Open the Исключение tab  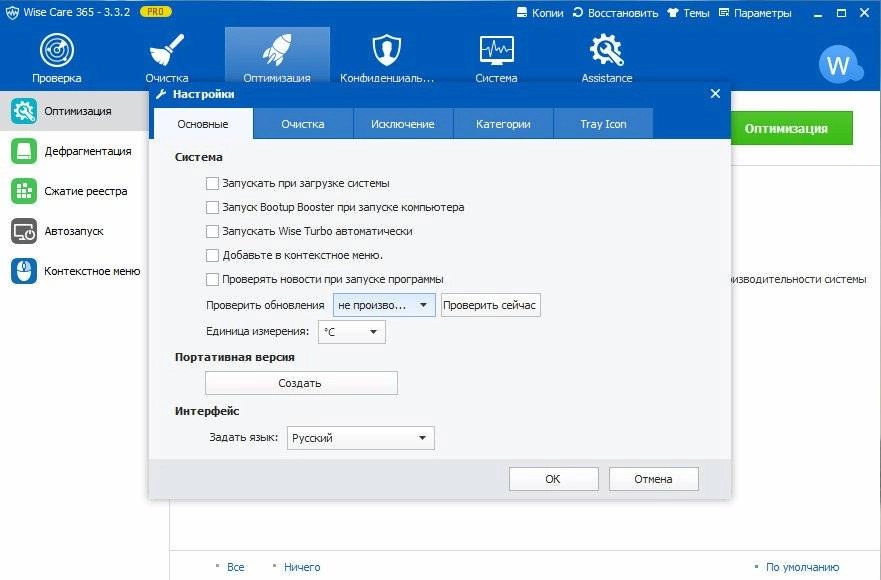403,124
